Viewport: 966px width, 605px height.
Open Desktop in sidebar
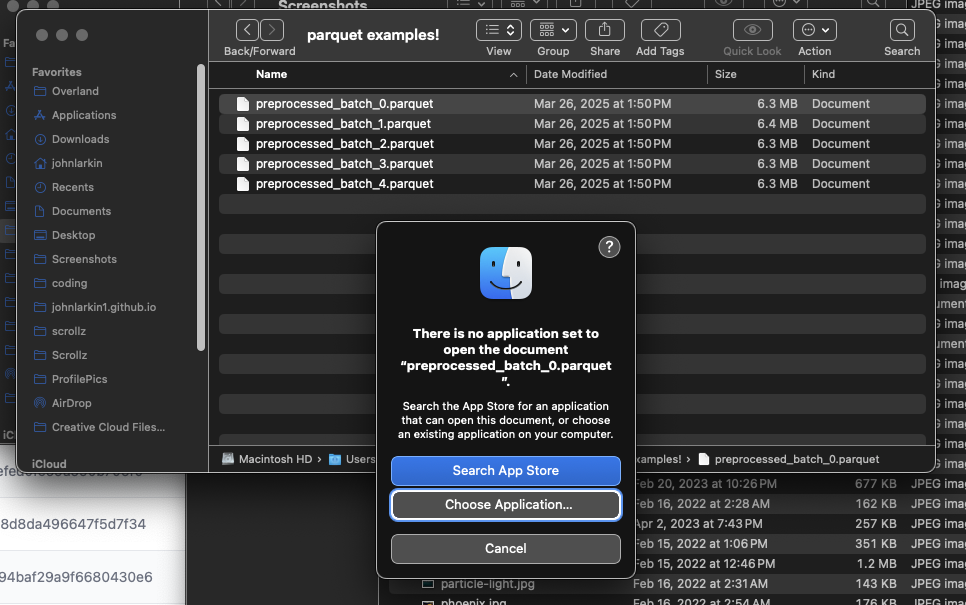(x=73, y=235)
